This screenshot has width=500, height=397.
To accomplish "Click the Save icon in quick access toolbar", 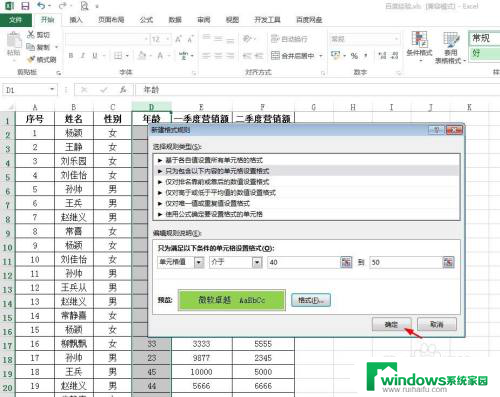I will pos(25,6).
